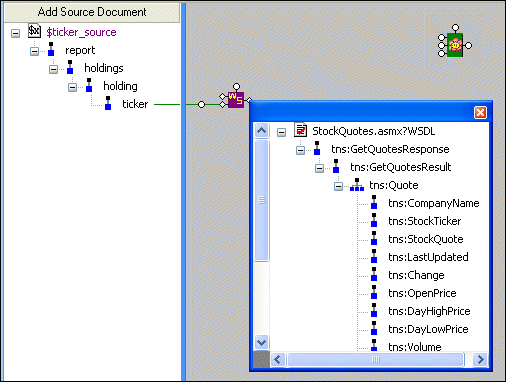The width and height of the screenshot is (506, 382).
Task: Click the horizontal scrollbar right arrow
Action: [x=480, y=359]
